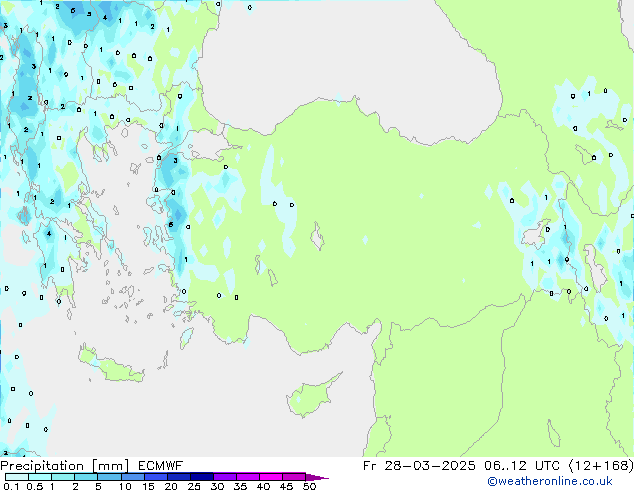Click the island of Cyprus on the map
The width and height of the screenshot is (634, 490).
pyautogui.click(x=311, y=396)
